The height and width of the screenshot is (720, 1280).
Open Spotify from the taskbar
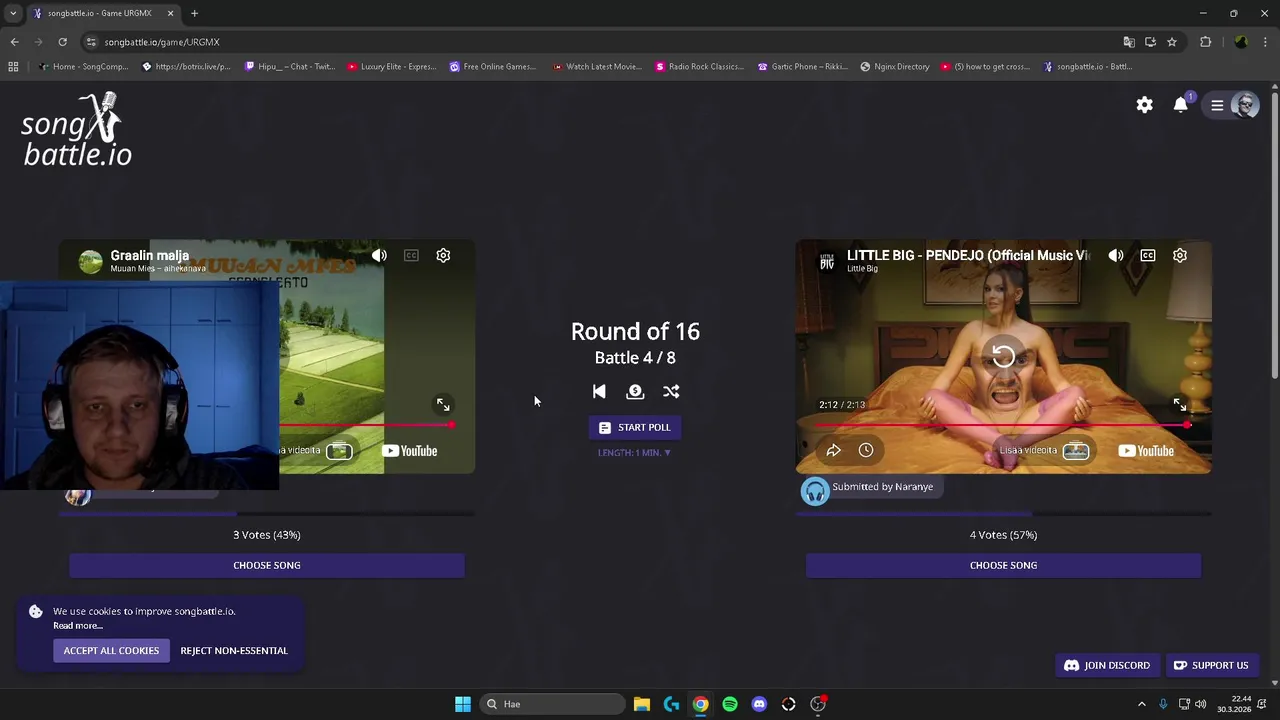pyautogui.click(x=730, y=704)
